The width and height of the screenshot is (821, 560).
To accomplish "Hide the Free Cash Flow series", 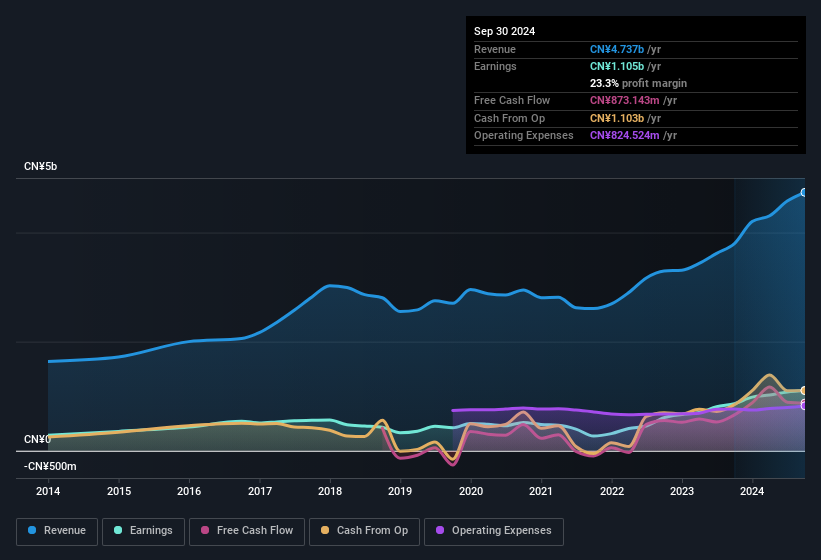I will point(247,530).
